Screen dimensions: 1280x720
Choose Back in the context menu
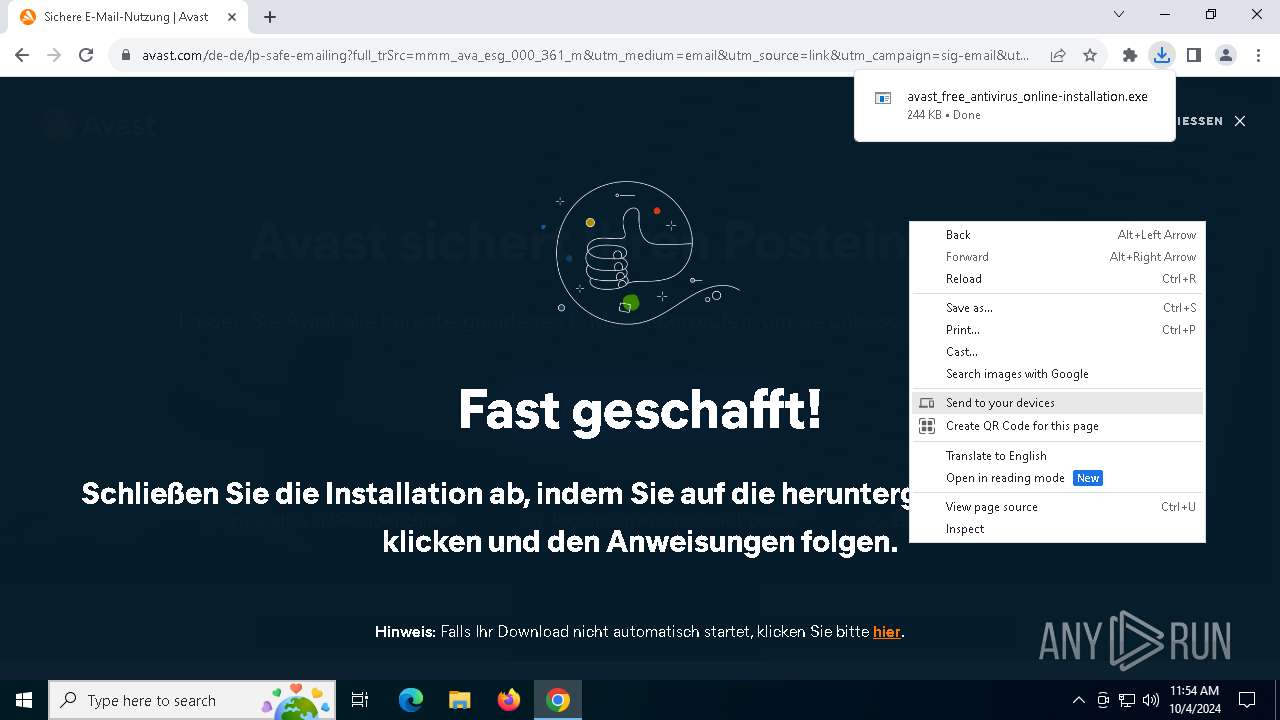[x=1058, y=235]
